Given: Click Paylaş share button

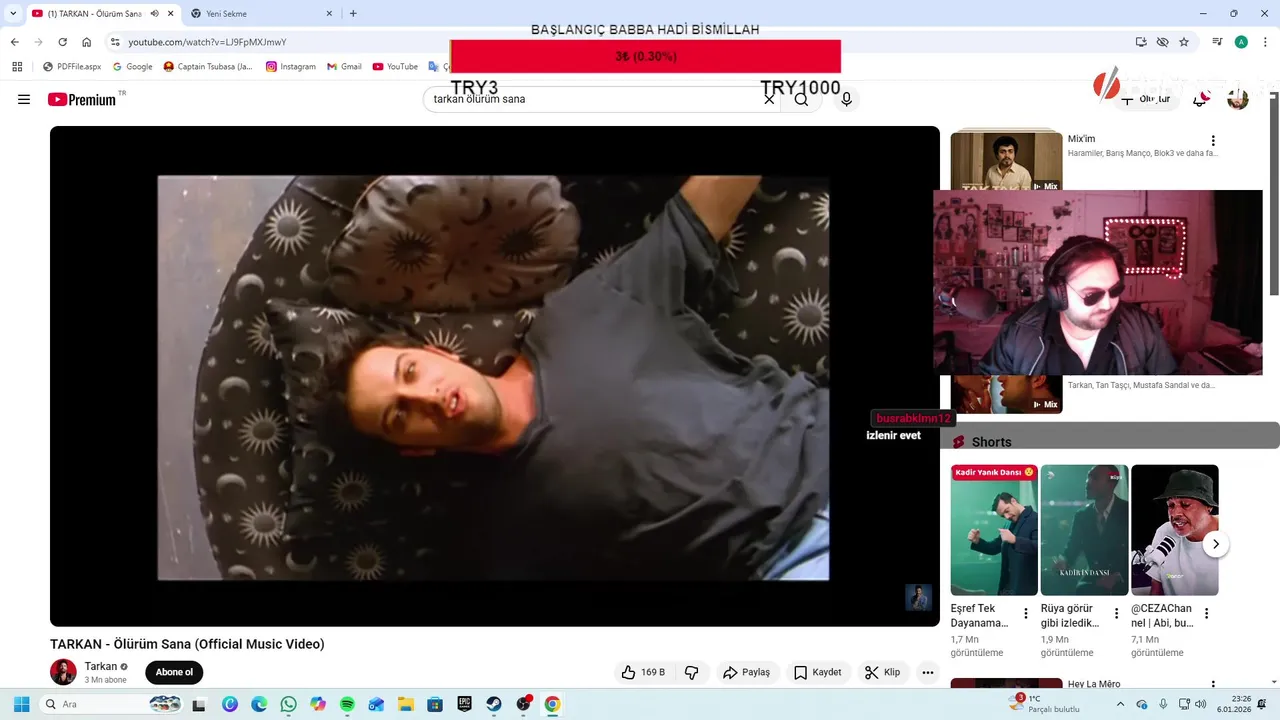Looking at the screenshot, I should coord(747,672).
